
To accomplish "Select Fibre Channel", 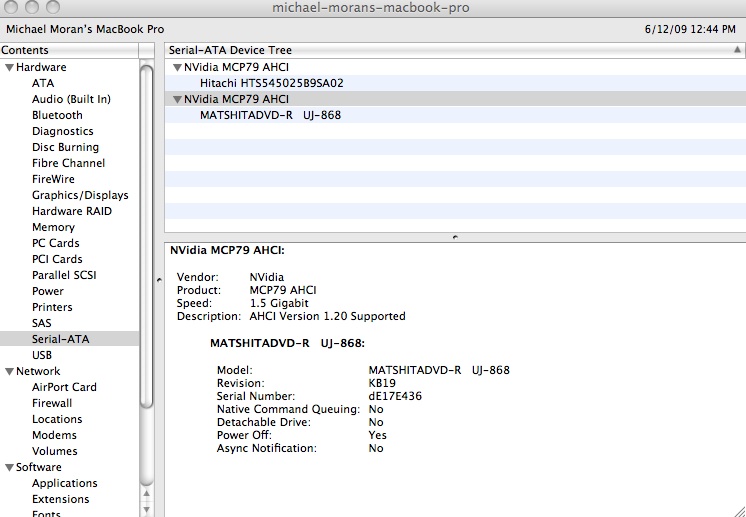I will pyautogui.click(x=68, y=163).
